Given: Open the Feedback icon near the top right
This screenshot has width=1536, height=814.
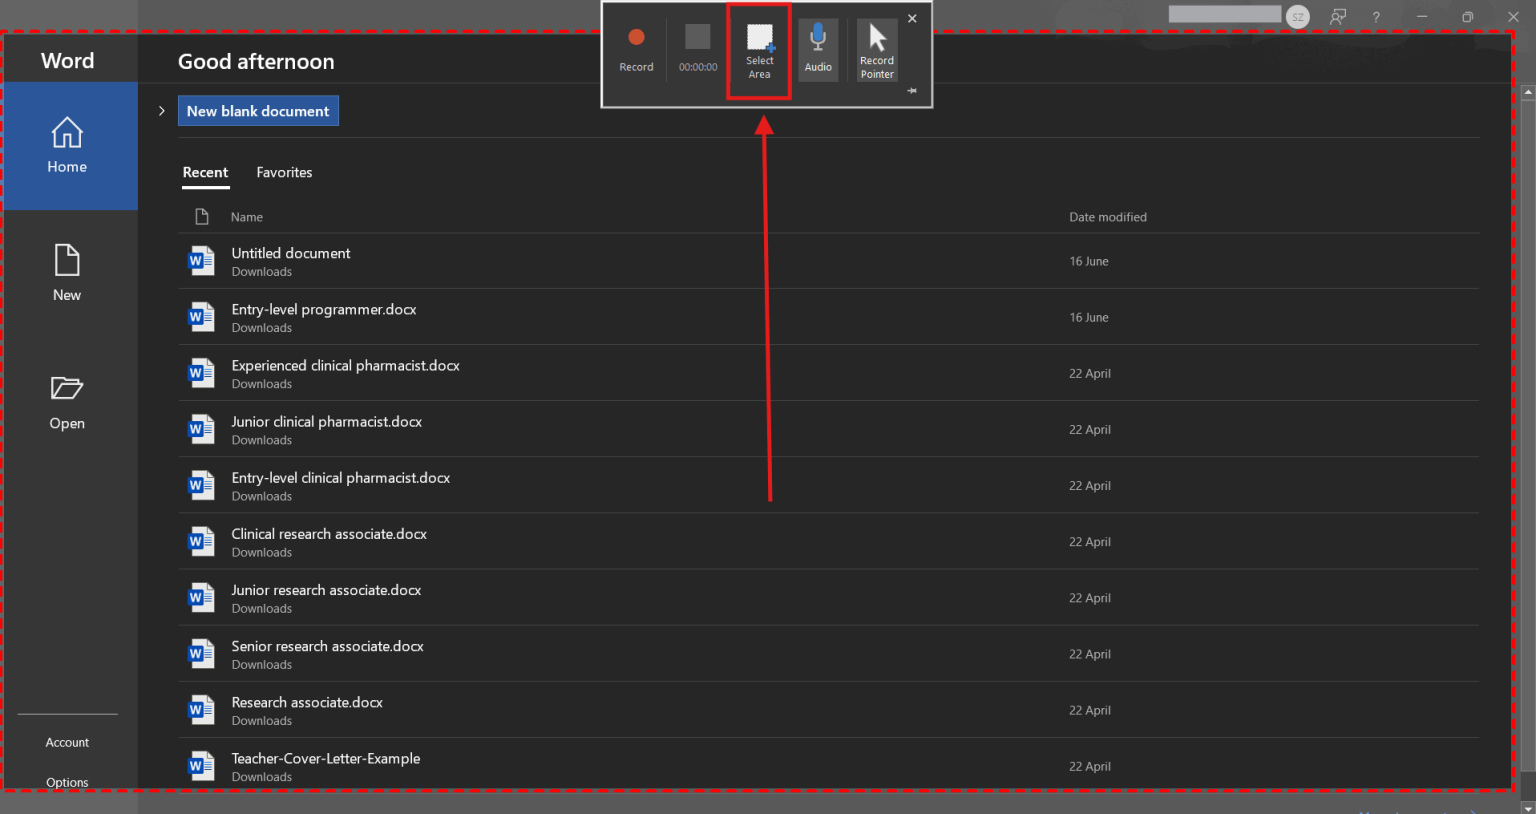Looking at the screenshot, I should tap(1337, 17).
